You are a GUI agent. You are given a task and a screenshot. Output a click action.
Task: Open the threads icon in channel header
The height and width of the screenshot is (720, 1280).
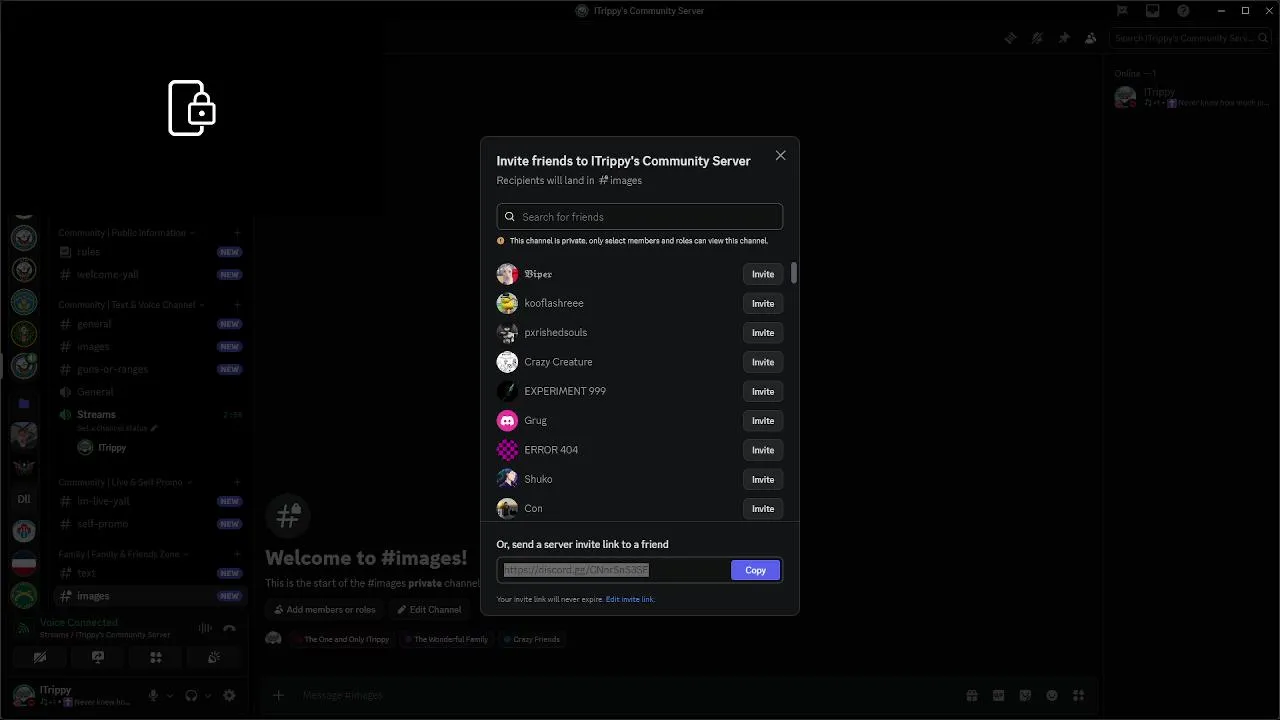(1010, 38)
